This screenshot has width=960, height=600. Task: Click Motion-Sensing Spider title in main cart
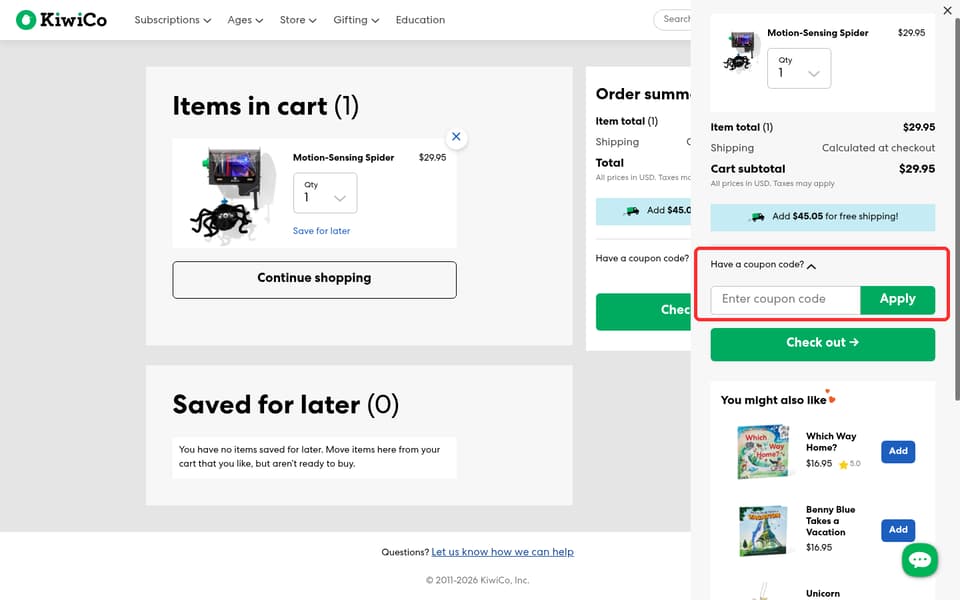pyautogui.click(x=343, y=157)
